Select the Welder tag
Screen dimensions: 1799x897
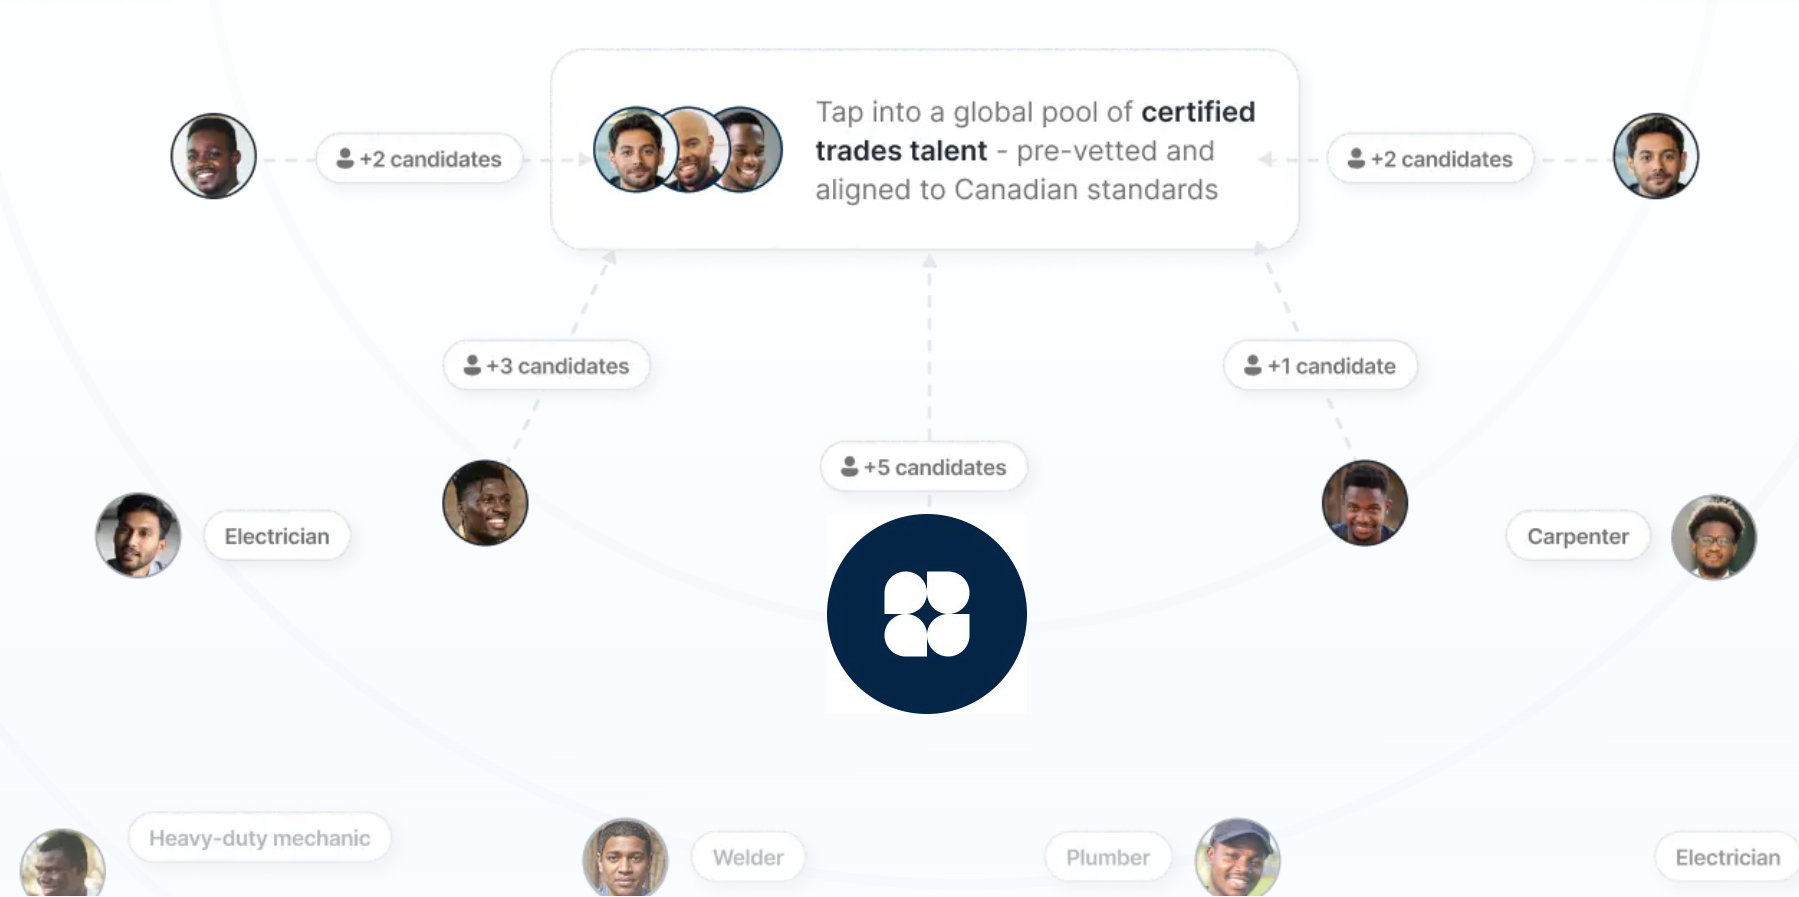tap(747, 857)
